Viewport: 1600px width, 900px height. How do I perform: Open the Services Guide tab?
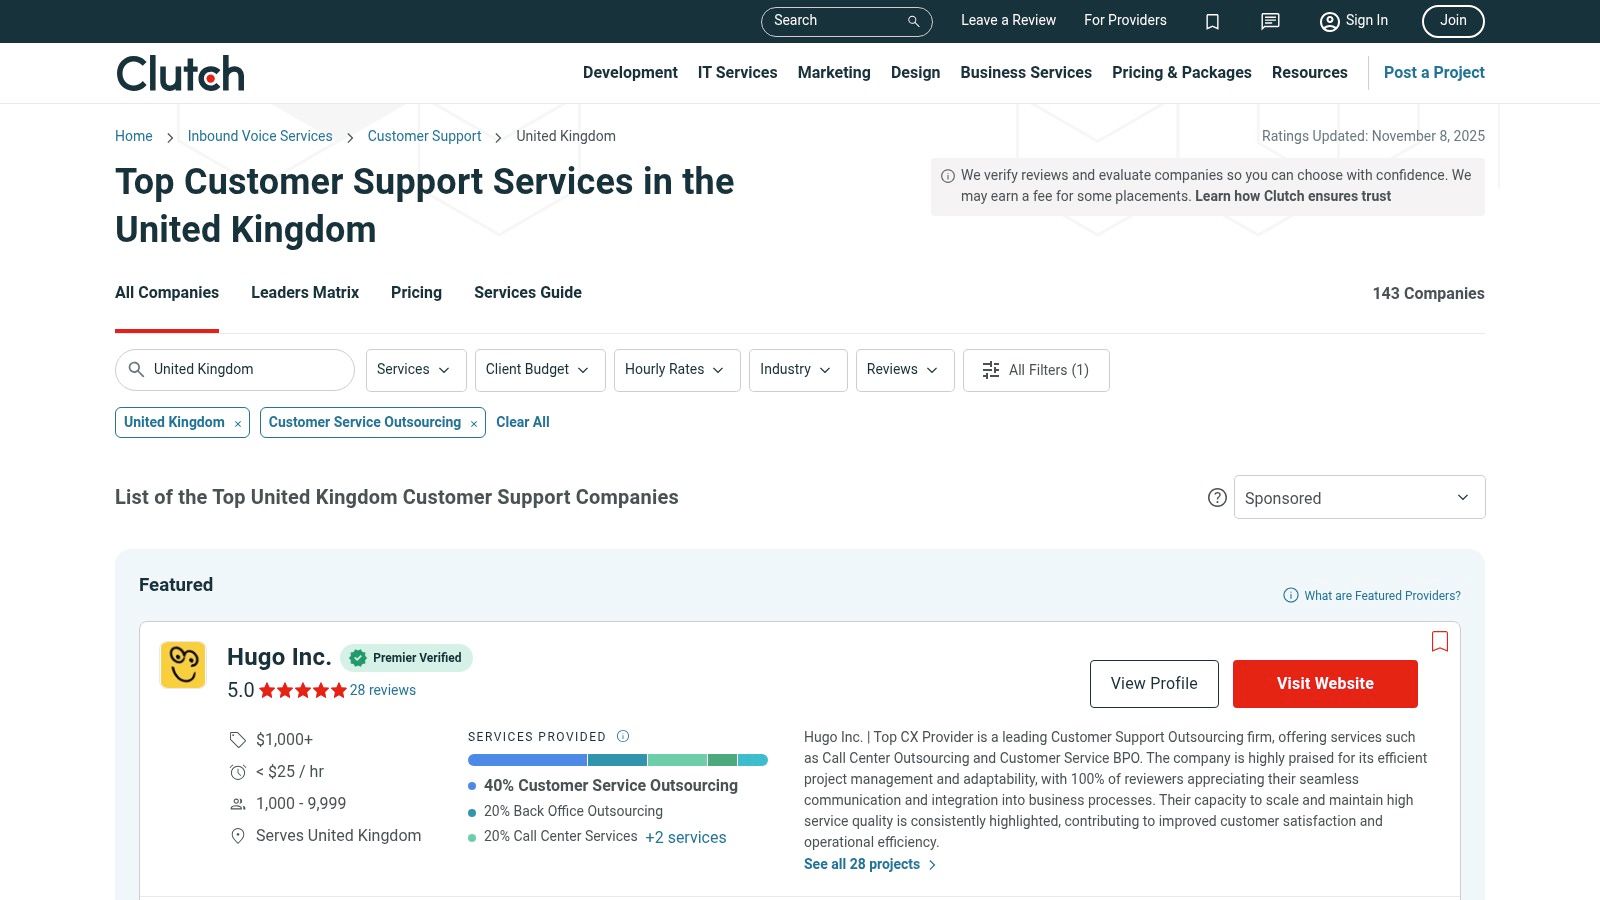(x=528, y=293)
